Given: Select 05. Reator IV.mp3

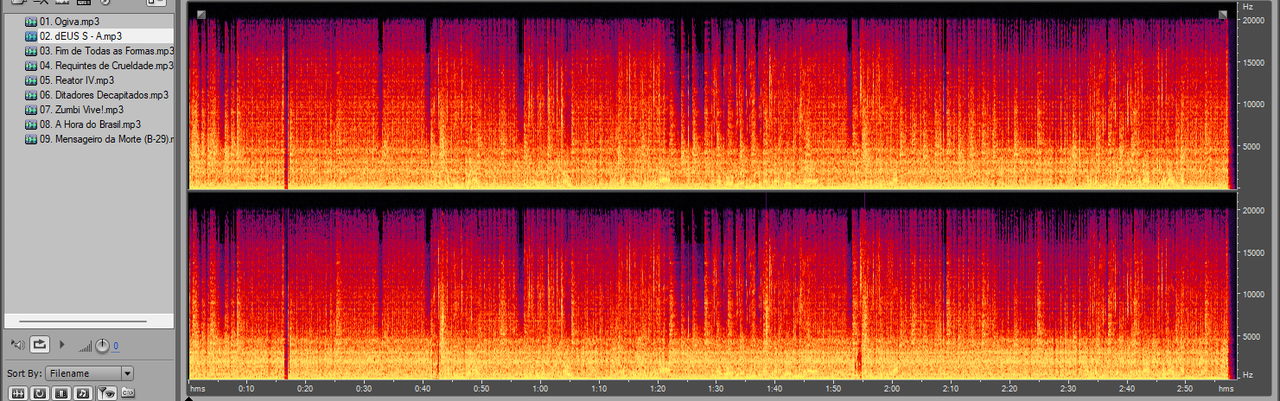Looking at the screenshot, I should [x=77, y=80].
